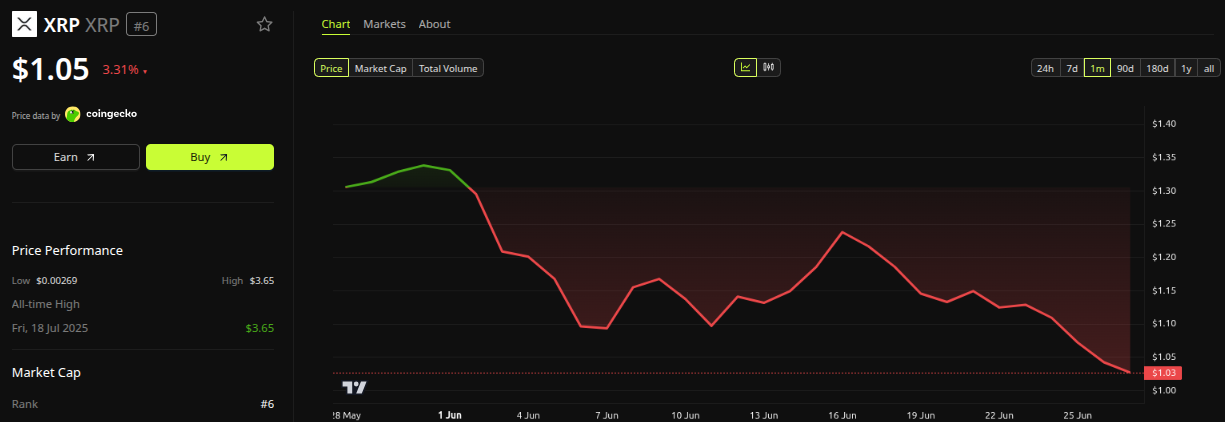Add XRP to favorites with star icon
Image resolution: width=1225 pixels, height=422 pixels.
coord(264,24)
